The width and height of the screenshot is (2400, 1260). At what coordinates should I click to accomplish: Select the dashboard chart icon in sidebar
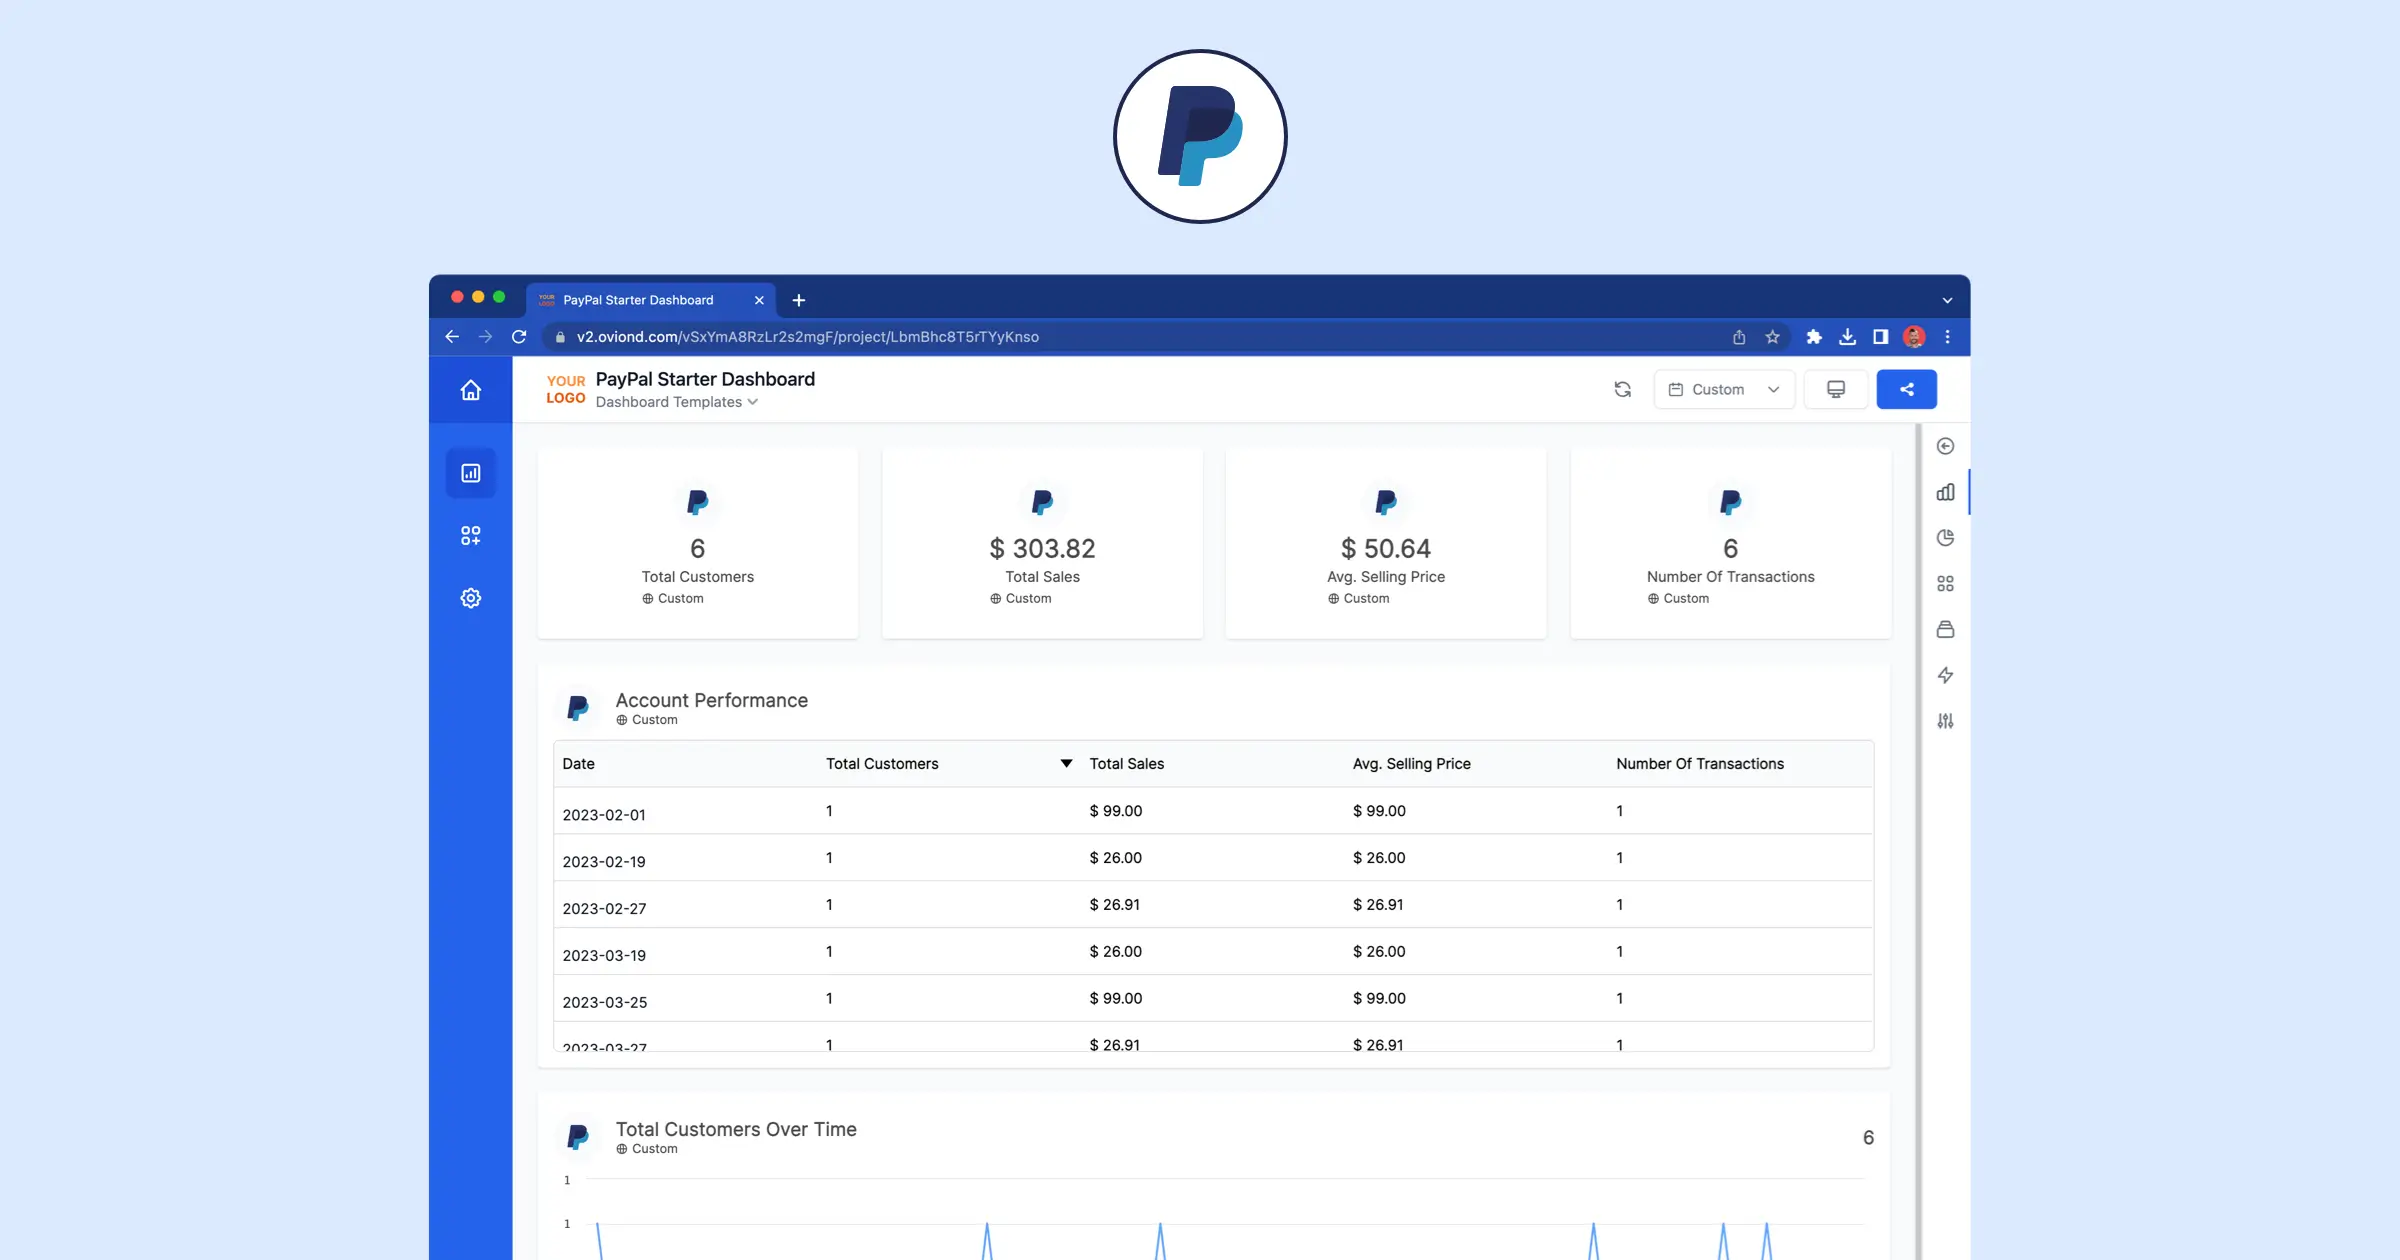(470, 473)
